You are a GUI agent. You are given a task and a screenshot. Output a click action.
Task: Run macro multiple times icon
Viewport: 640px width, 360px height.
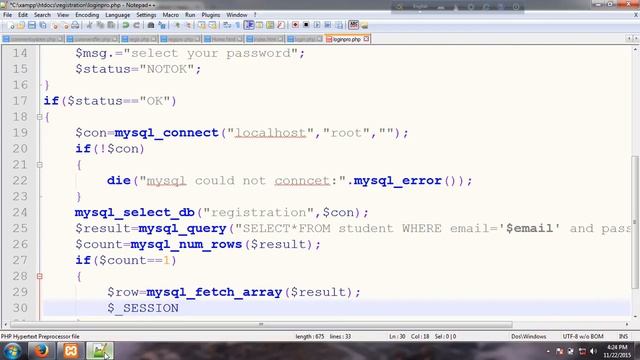328,25
